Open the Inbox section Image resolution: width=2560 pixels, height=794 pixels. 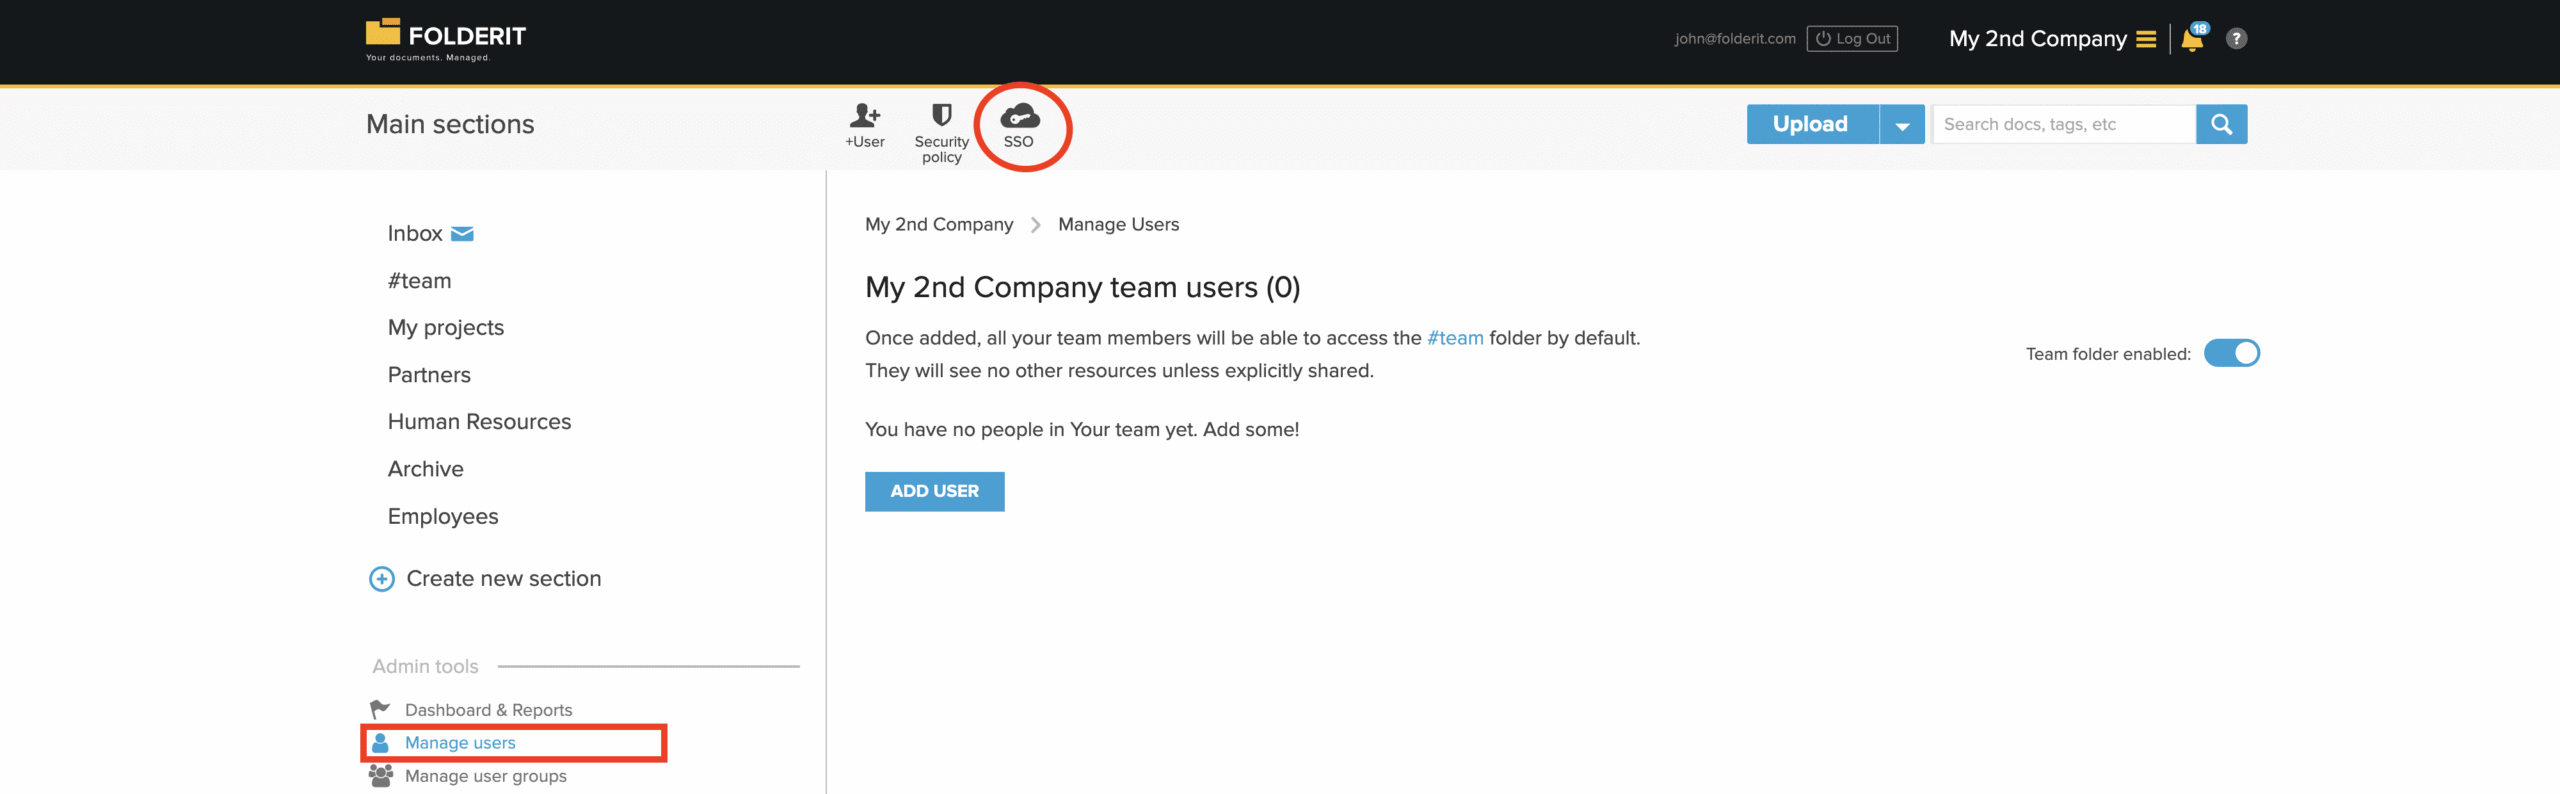(x=415, y=233)
